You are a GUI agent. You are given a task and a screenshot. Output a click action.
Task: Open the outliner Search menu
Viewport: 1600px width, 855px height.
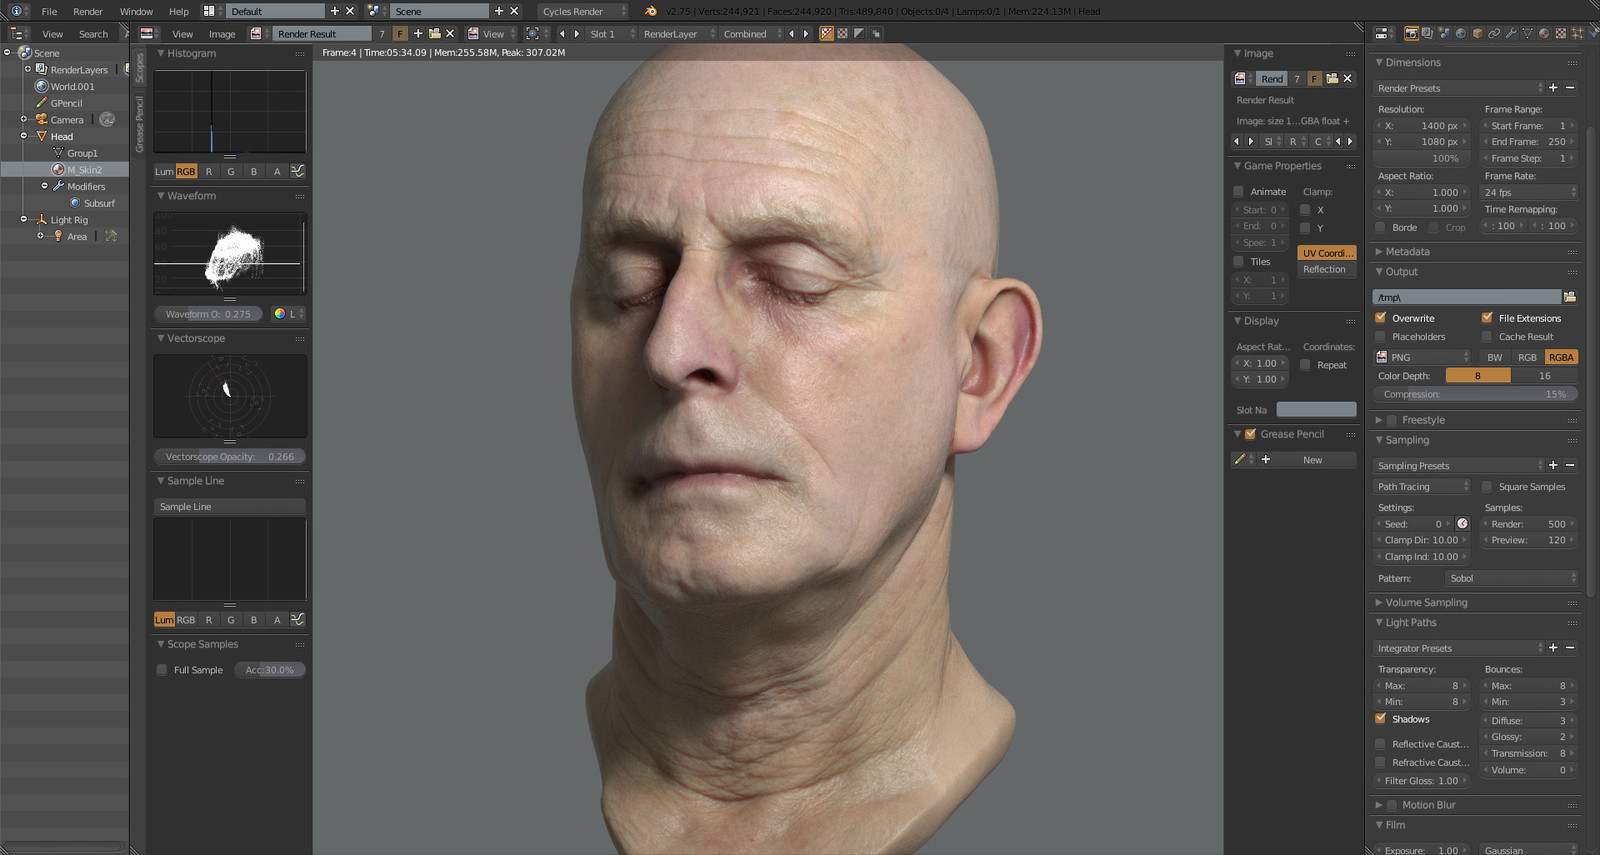[x=93, y=34]
